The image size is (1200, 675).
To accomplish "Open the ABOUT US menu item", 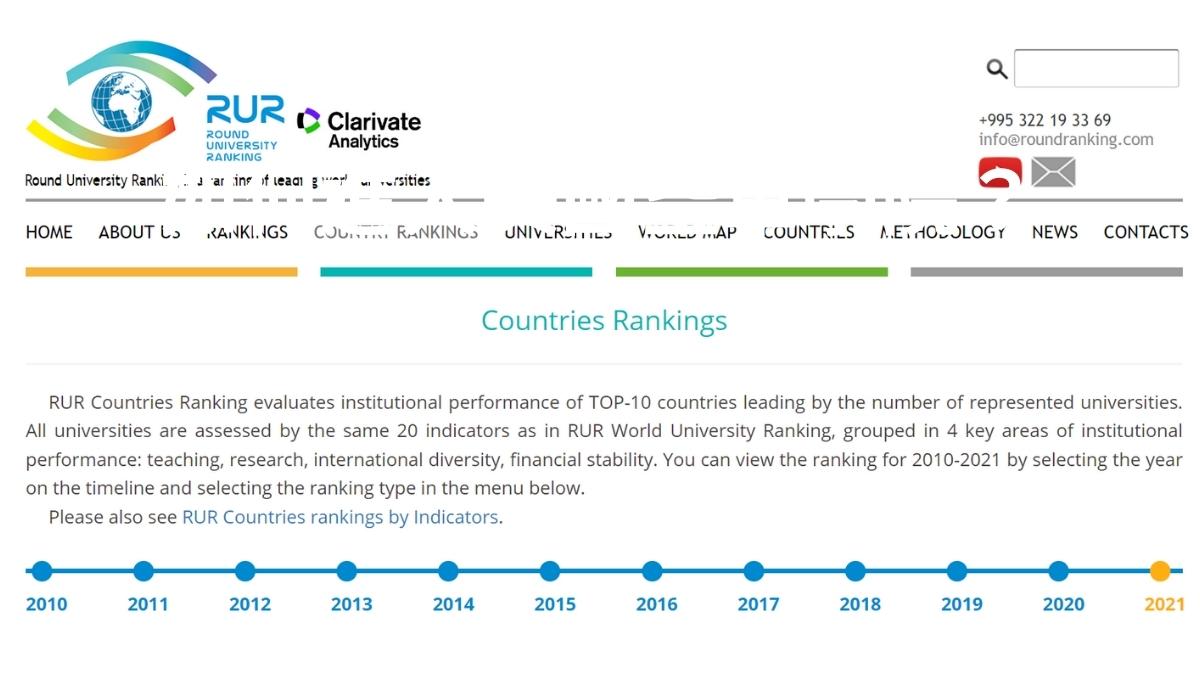I will click(x=140, y=232).
